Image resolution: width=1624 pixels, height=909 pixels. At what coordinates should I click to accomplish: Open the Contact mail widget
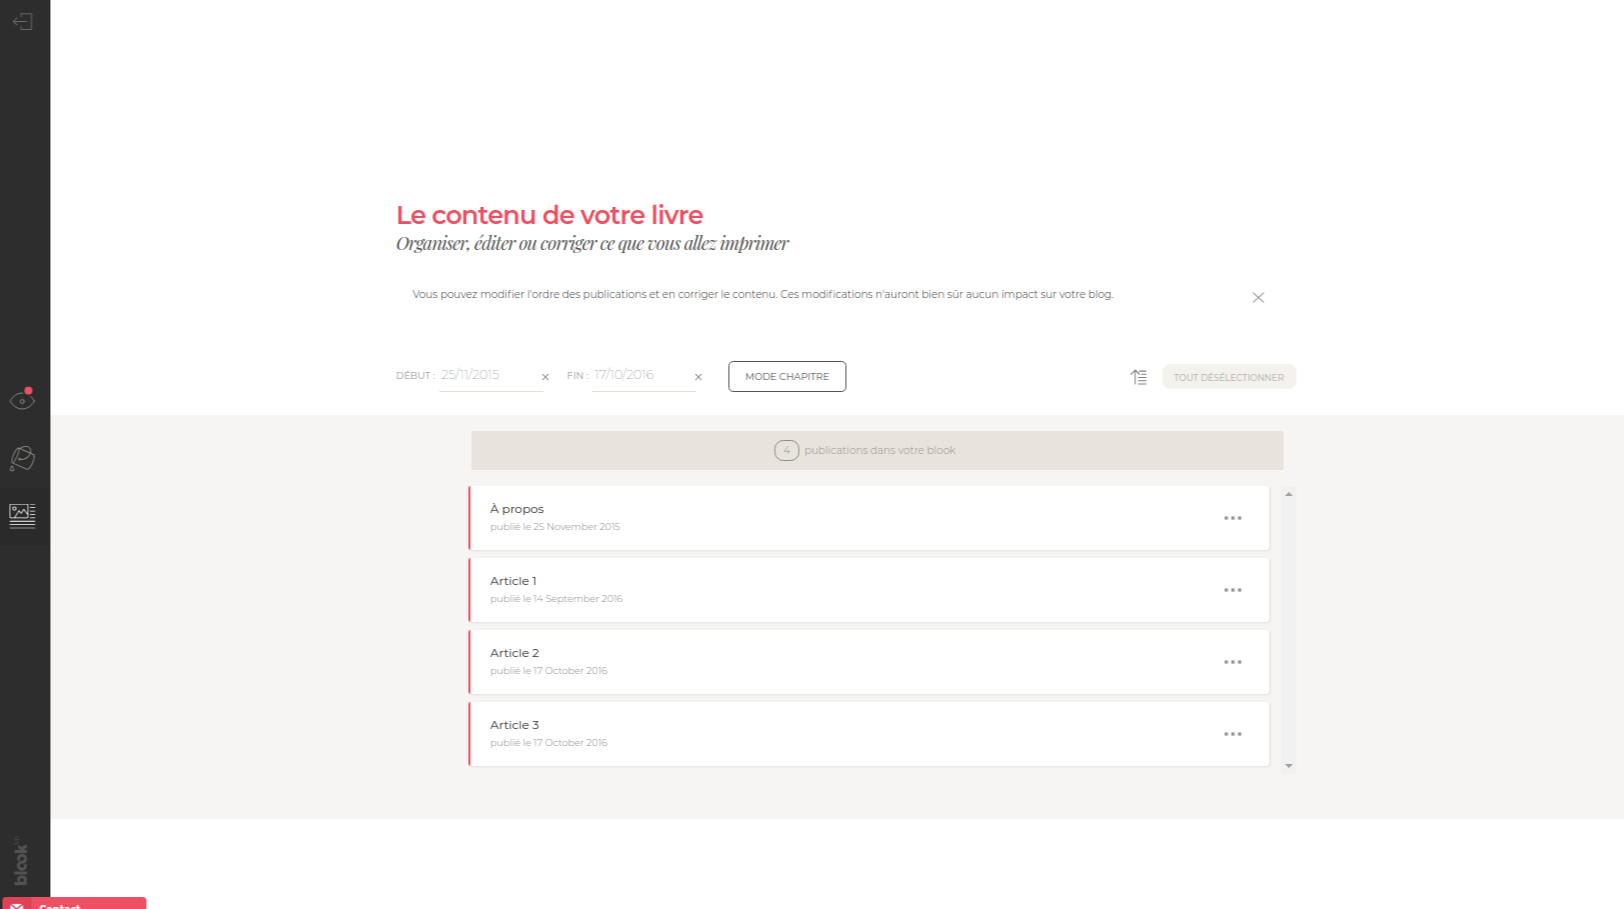(x=75, y=903)
